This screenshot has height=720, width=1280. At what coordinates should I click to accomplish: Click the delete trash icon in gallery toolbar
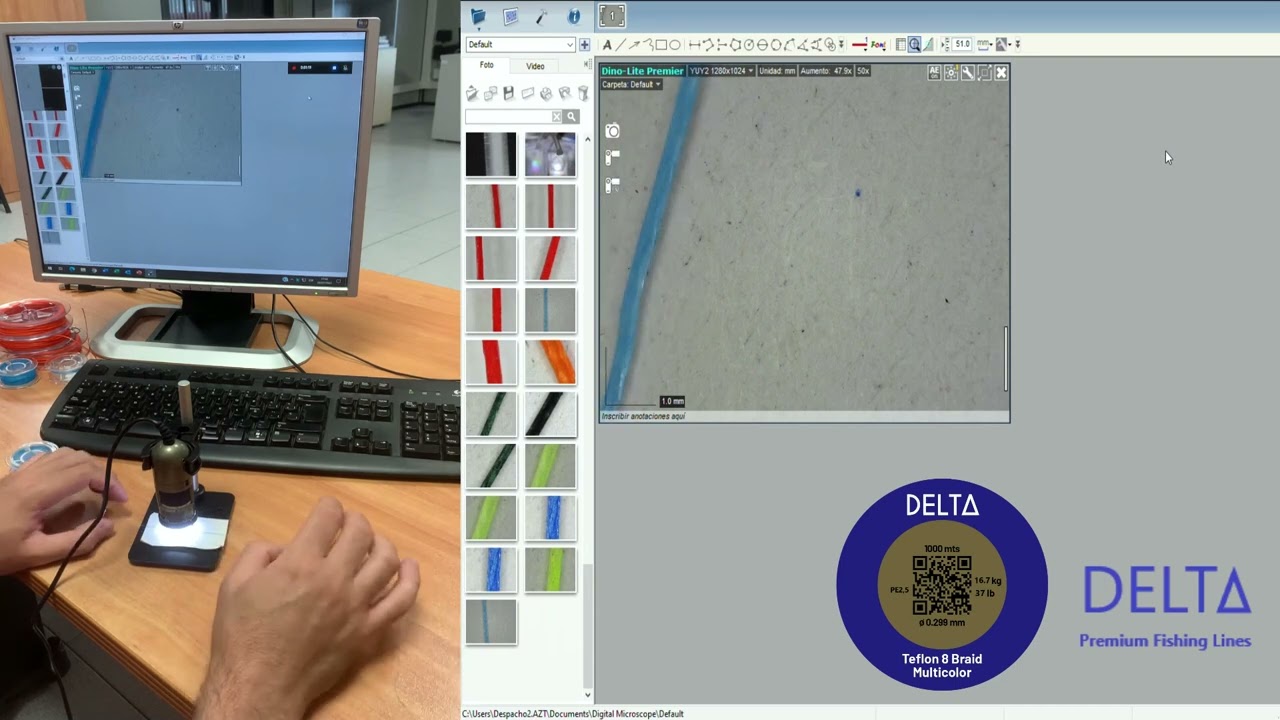click(584, 93)
